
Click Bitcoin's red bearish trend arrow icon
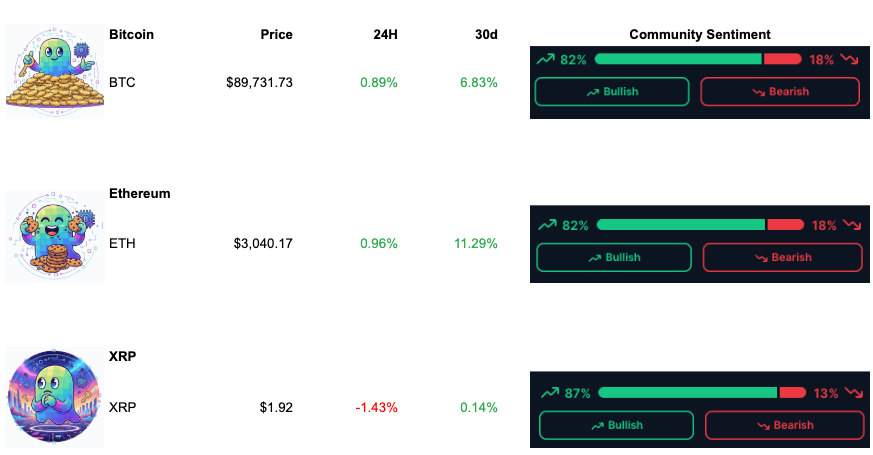(x=850, y=60)
